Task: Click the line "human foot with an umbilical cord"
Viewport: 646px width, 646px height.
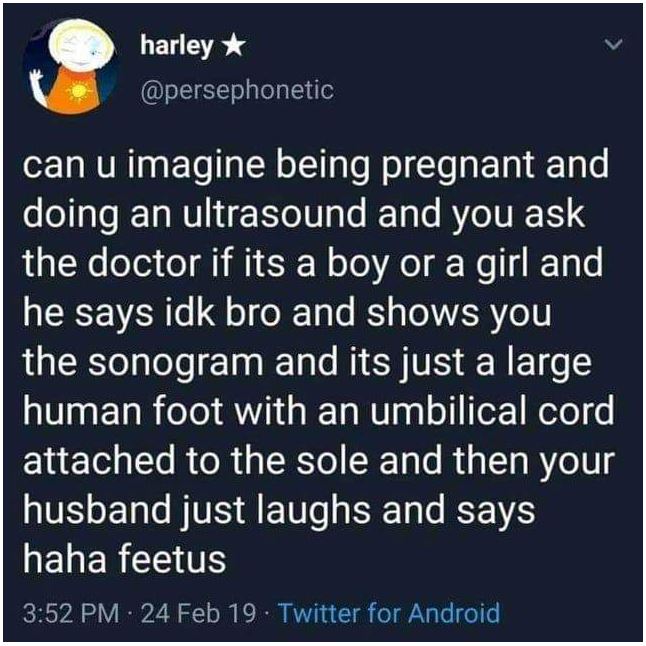Action: point(318,412)
